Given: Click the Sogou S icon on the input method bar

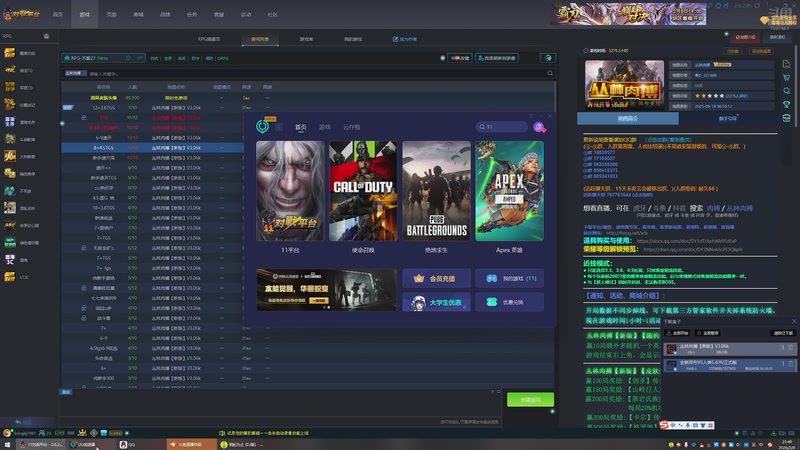Looking at the screenshot, I should (x=663, y=424).
